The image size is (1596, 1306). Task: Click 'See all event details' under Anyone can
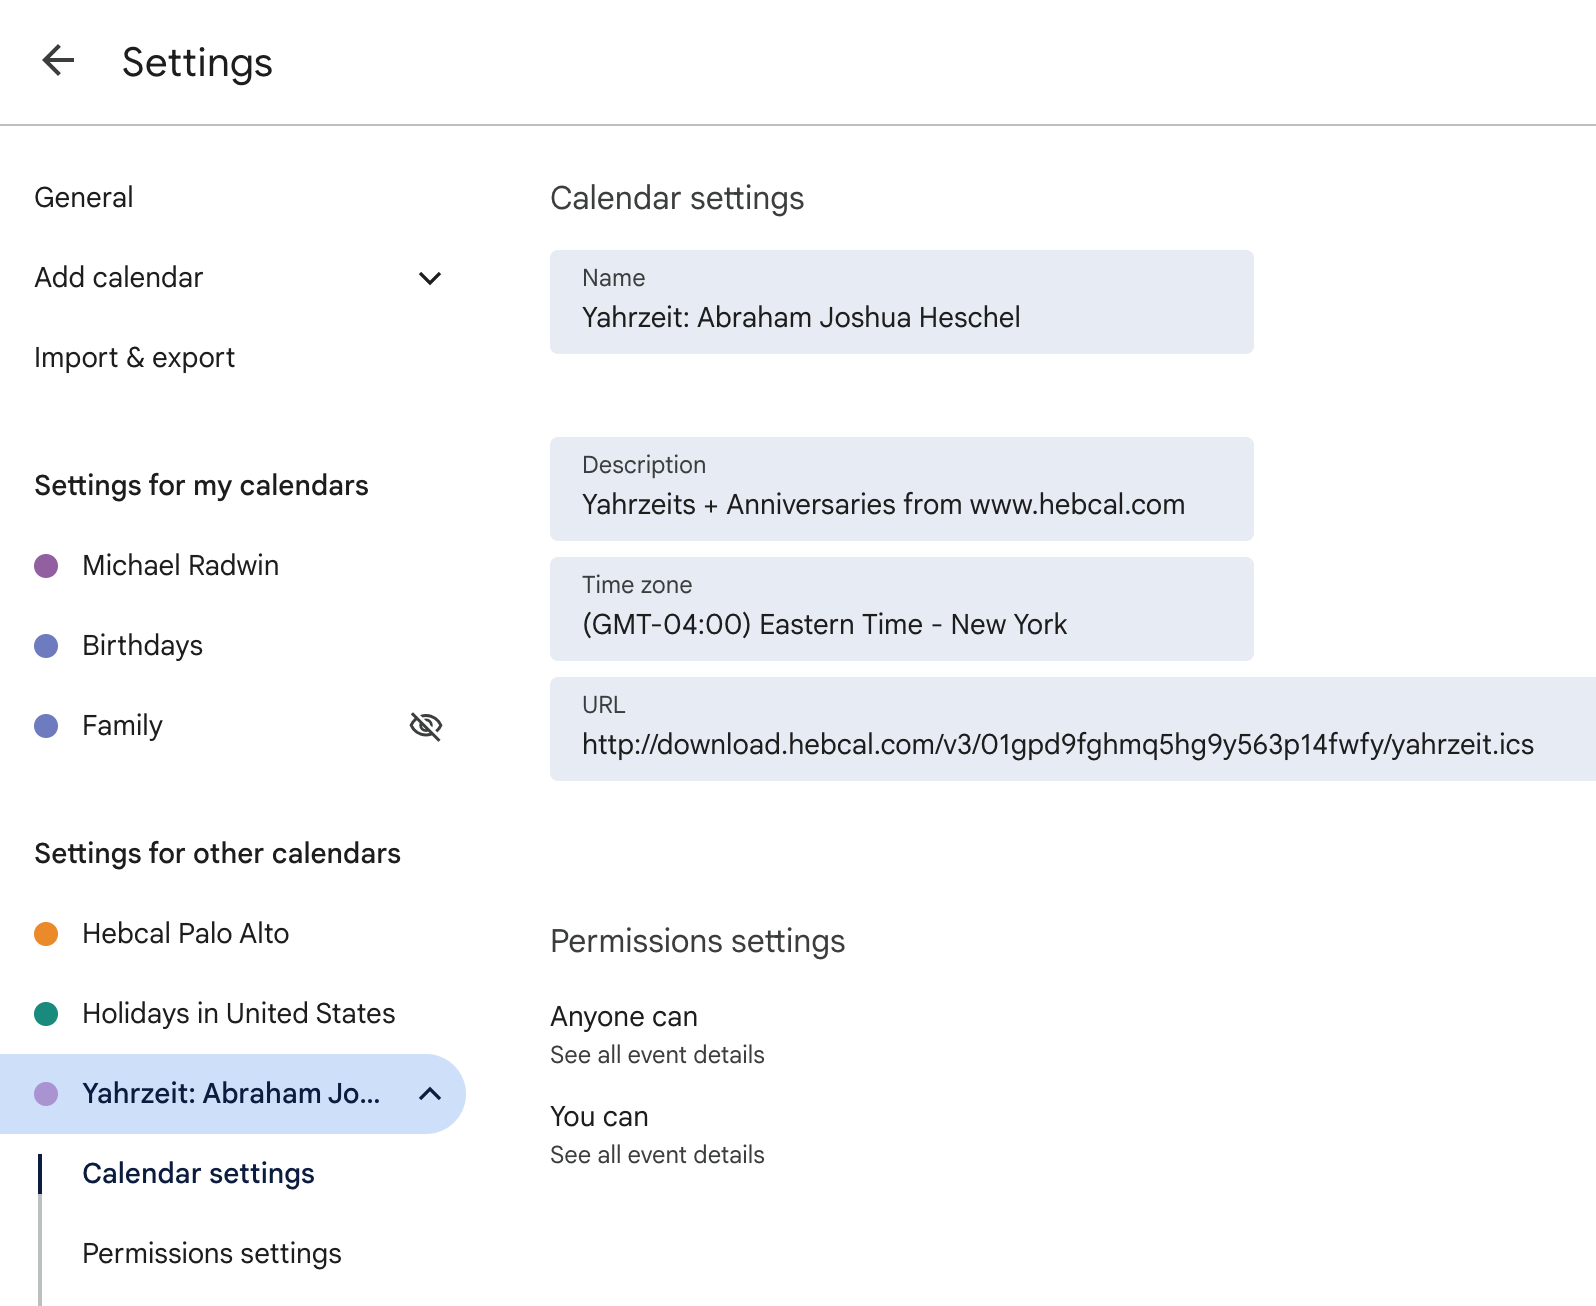(x=657, y=1055)
